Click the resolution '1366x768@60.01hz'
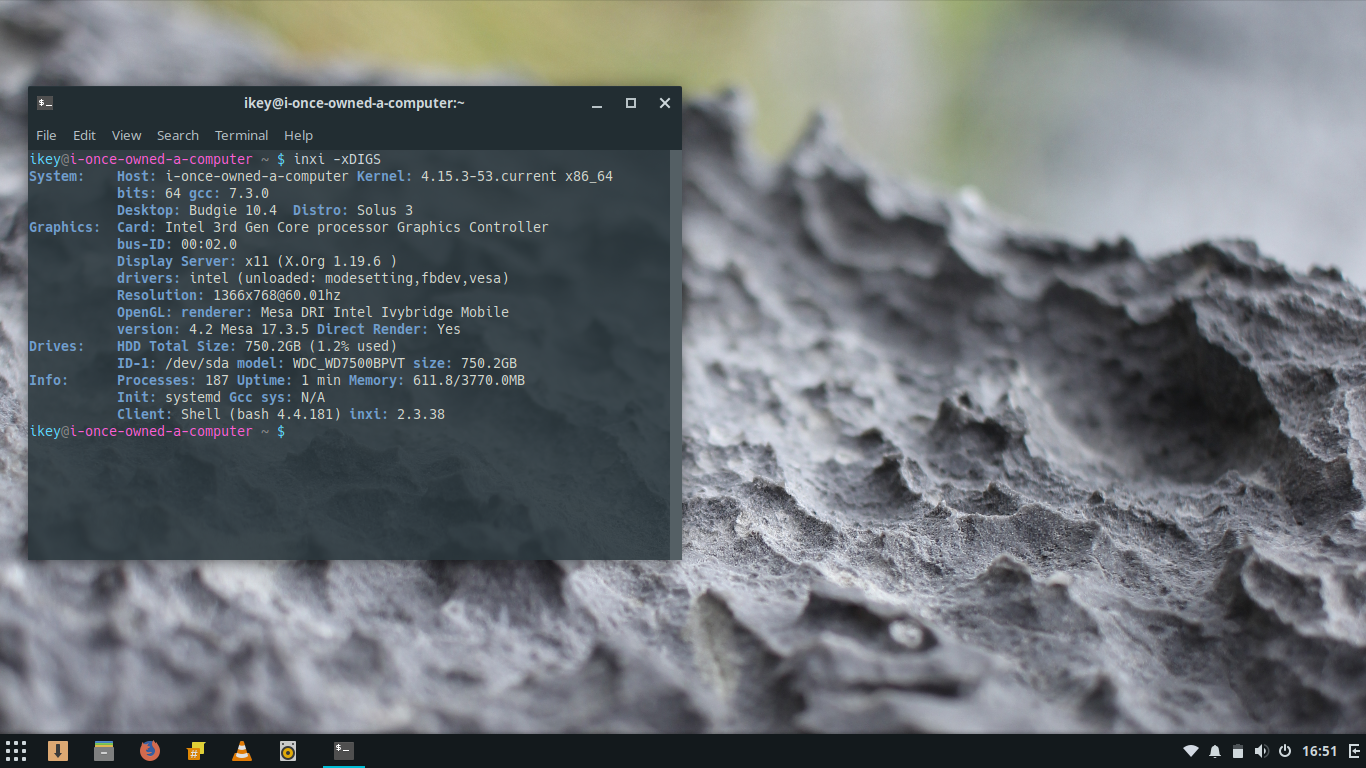Viewport: 1366px width, 768px height. click(x=277, y=295)
